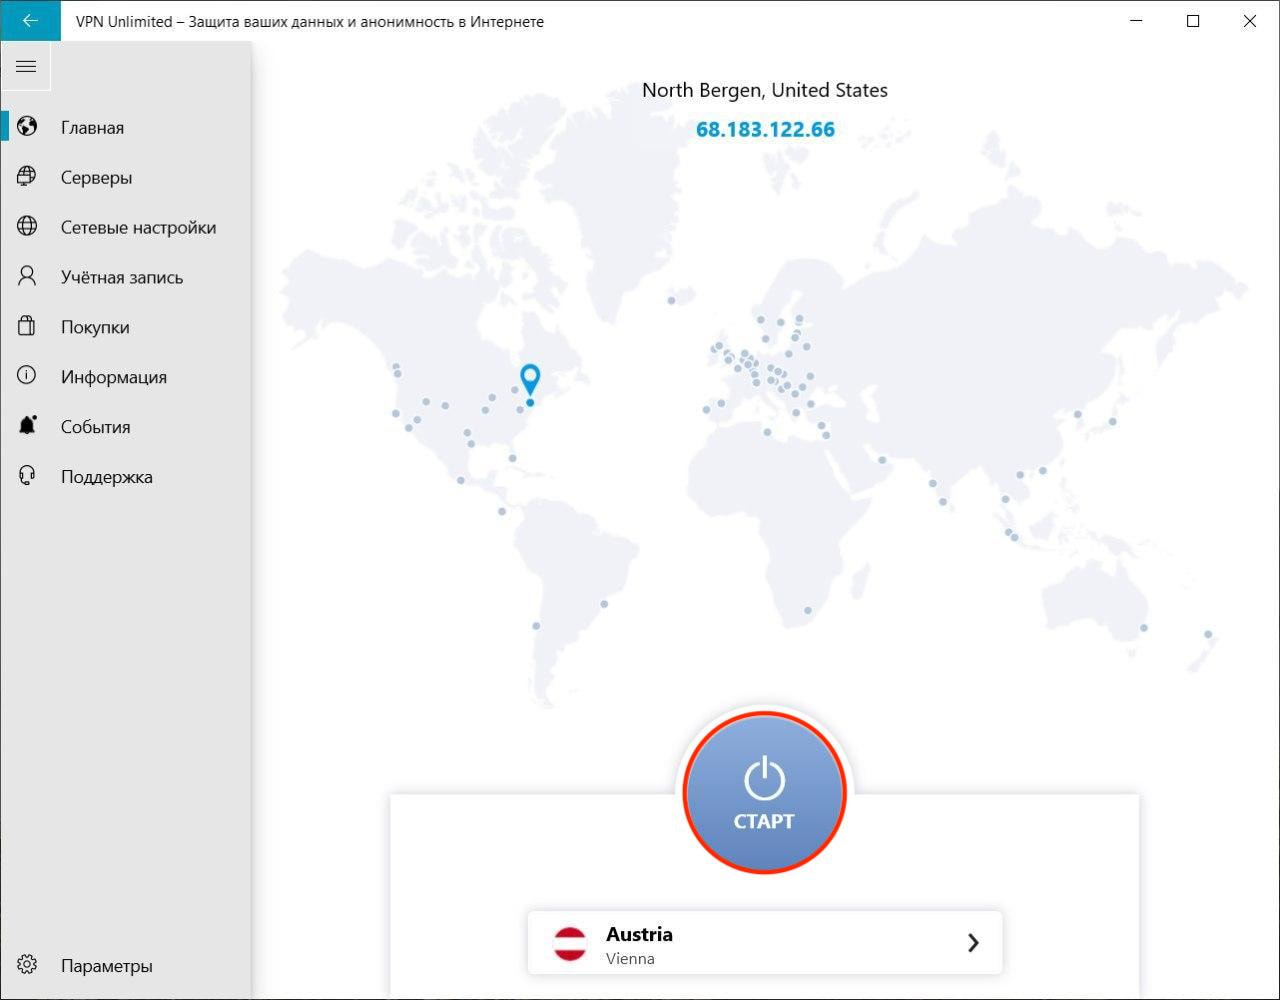The width and height of the screenshot is (1280, 1000).
Task: Collapse sidebar using hamburger menu button
Action: pyautogui.click(x=26, y=67)
